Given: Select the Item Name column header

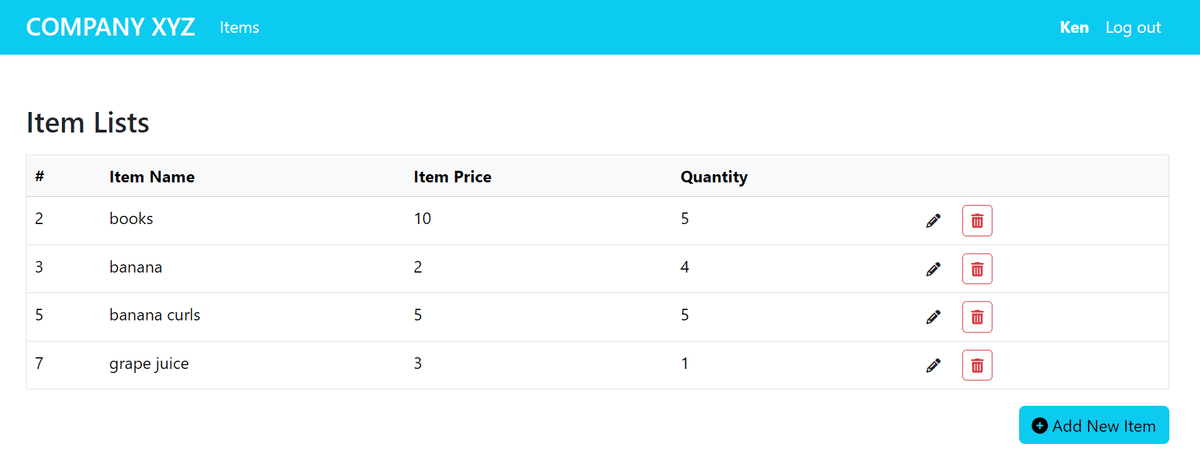Looking at the screenshot, I should 152,177.
